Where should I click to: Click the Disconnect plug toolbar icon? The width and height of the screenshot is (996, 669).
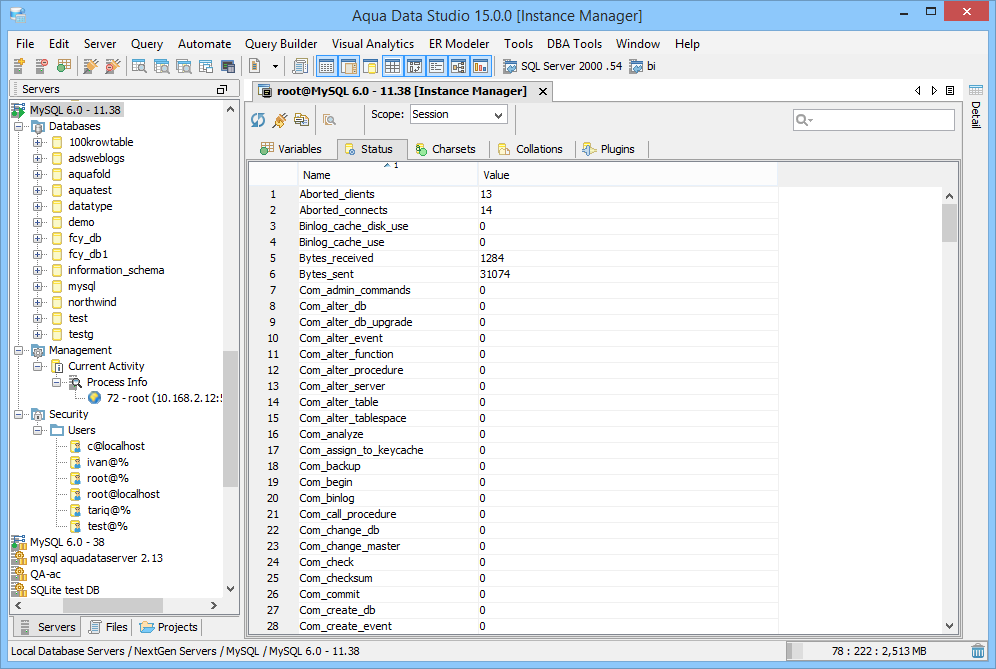point(112,65)
